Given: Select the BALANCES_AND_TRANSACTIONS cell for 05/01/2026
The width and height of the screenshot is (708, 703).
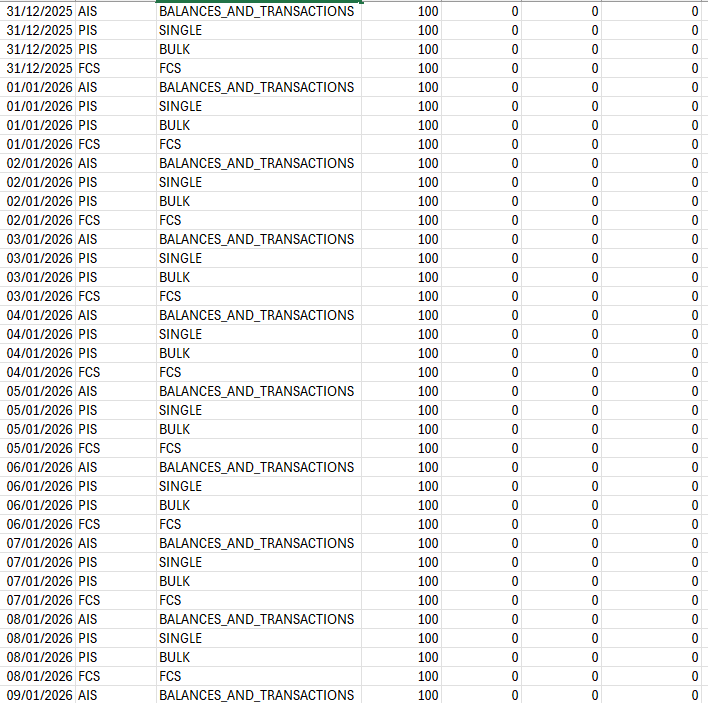Looking at the screenshot, I should [256, 391].
